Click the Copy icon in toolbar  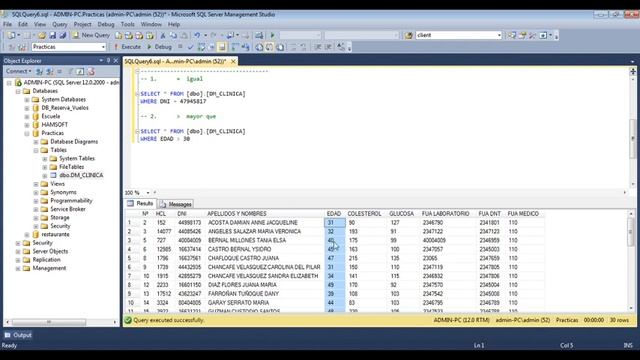[x=173, y=36]
